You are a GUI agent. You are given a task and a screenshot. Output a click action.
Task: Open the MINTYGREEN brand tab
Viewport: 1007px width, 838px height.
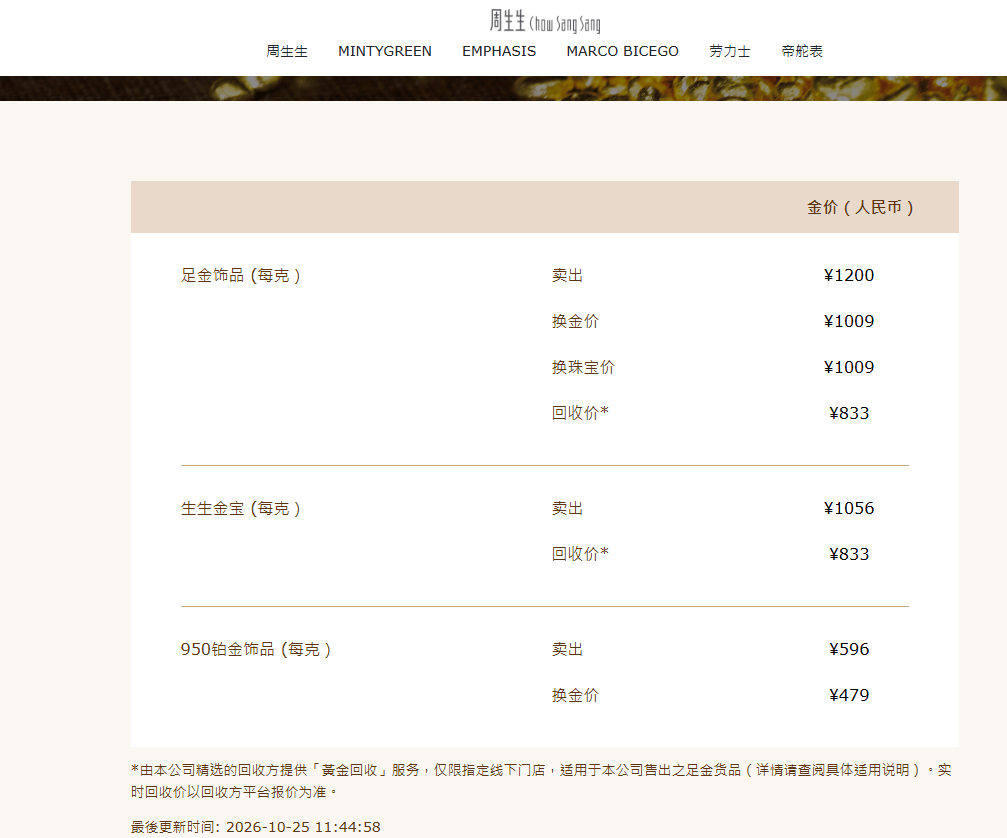pyautogui.click(x=385, y=51)
